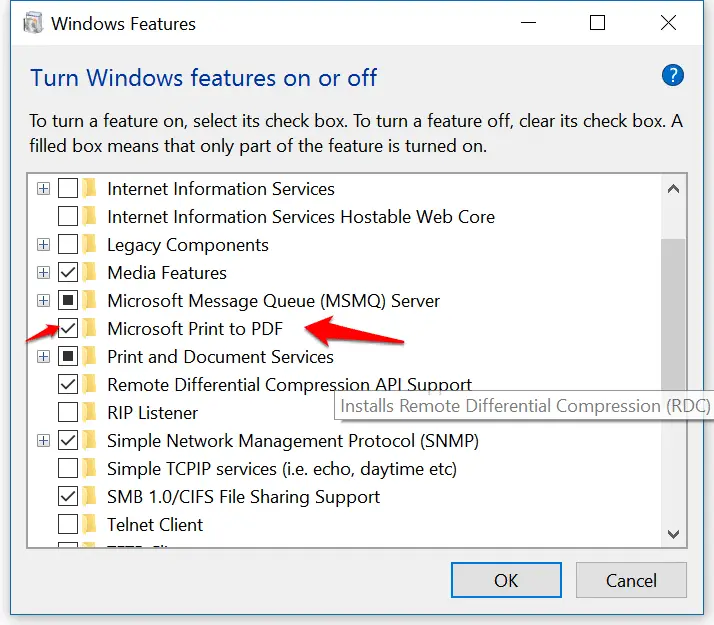The image size is (714, 625).
Task: Click folder icon next to Telnet Client
Action: (90, 524)
